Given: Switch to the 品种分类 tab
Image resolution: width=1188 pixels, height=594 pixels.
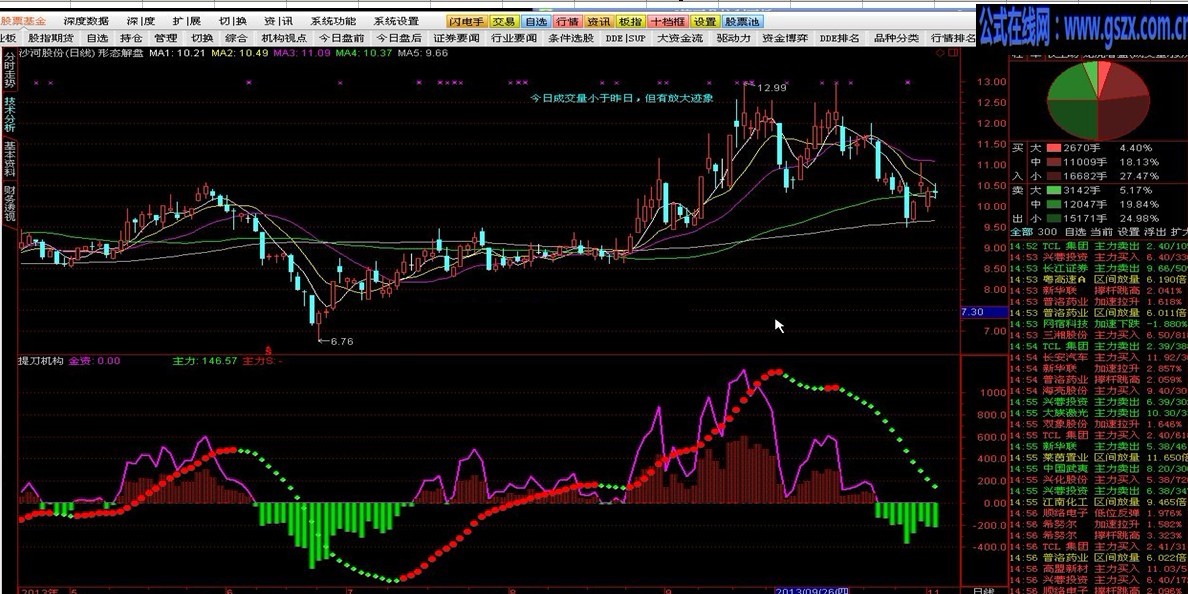Looking at the screenshot, I should [x=896, y=38].
